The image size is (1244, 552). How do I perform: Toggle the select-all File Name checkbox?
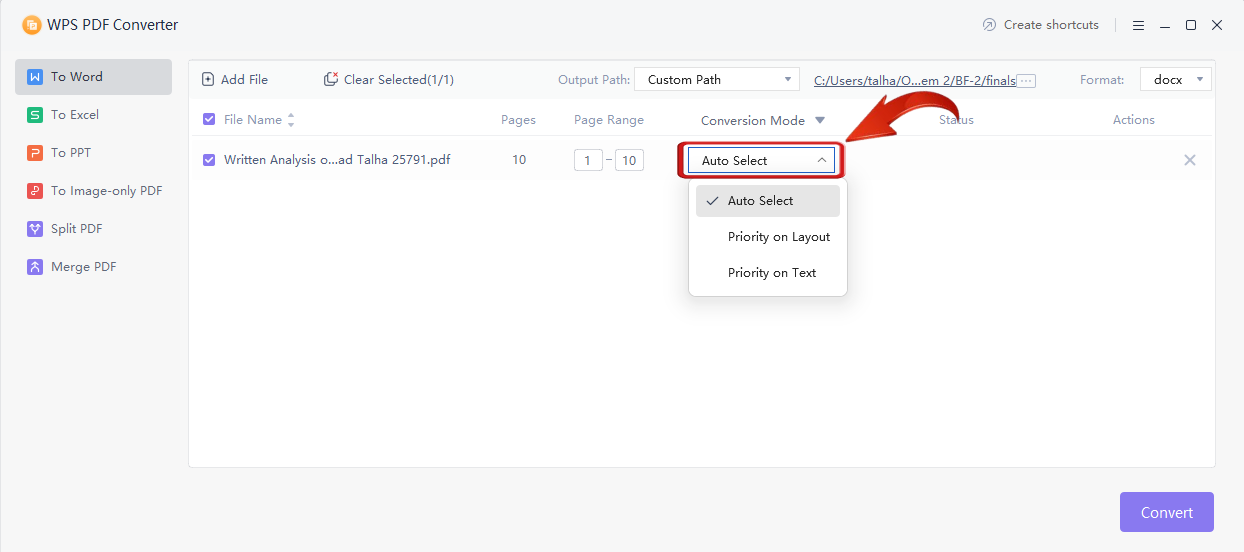pos(209,120)
